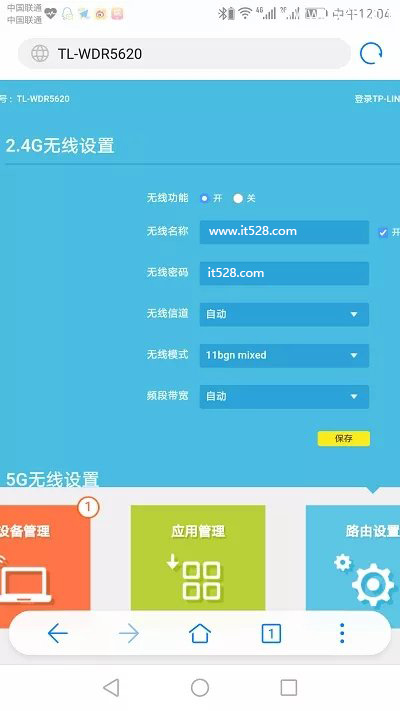This screenshot has width=400, height=711.
Task: Open the 应用管理 application management tile
Action: point(198,558)
